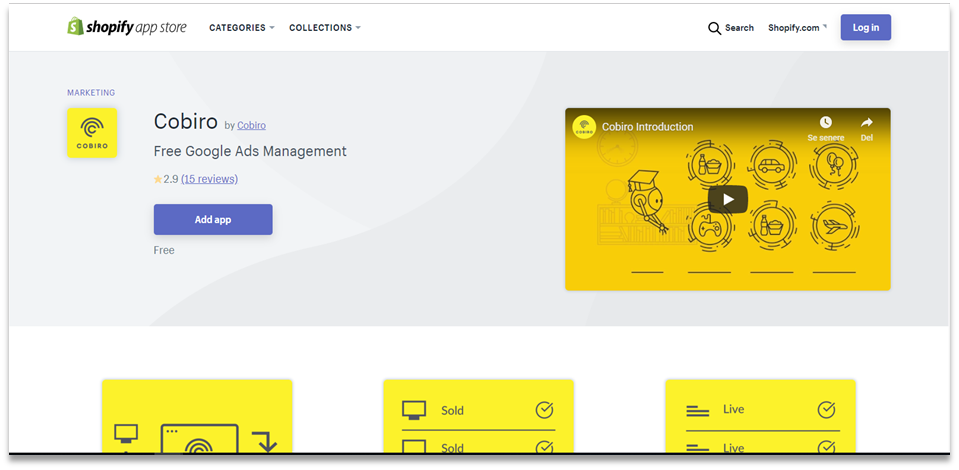
Task: Click the Se senere clock icon
Action: (x=826, y=122)
